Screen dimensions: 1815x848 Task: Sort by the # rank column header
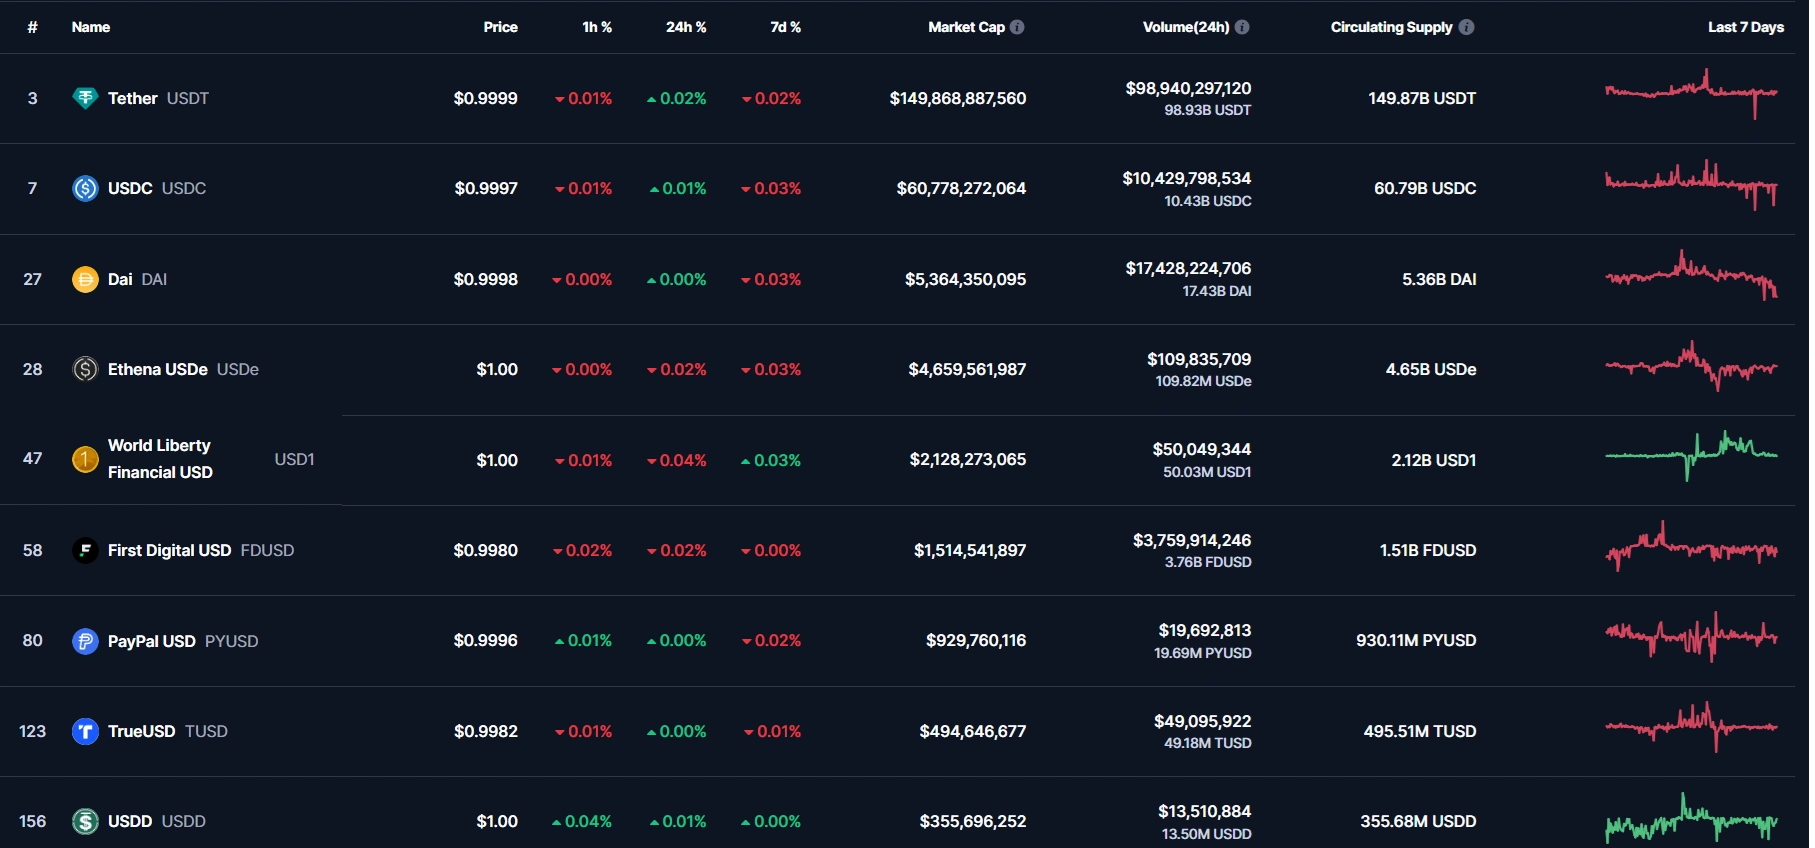pos(32,27)
